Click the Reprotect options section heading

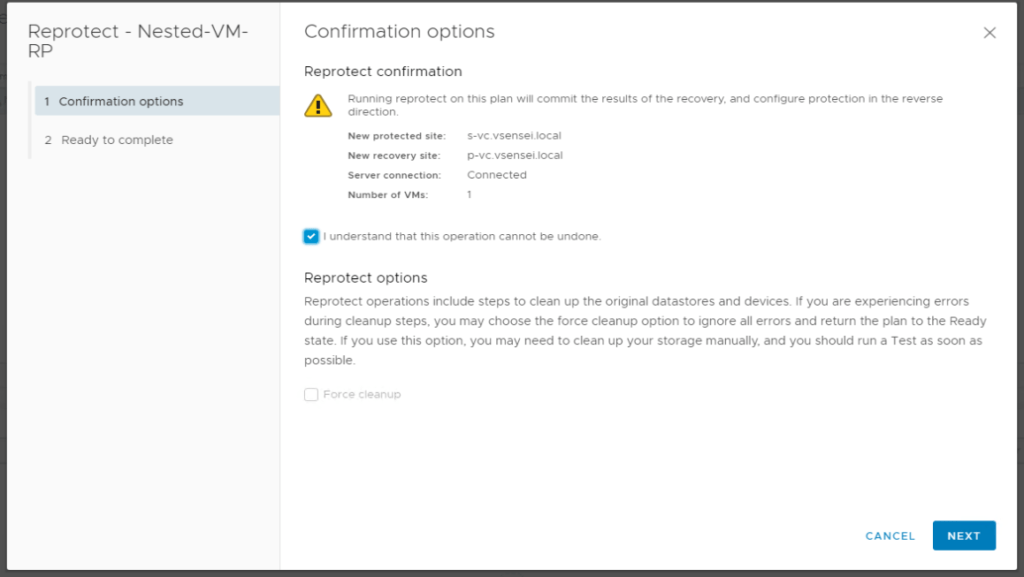365,278
